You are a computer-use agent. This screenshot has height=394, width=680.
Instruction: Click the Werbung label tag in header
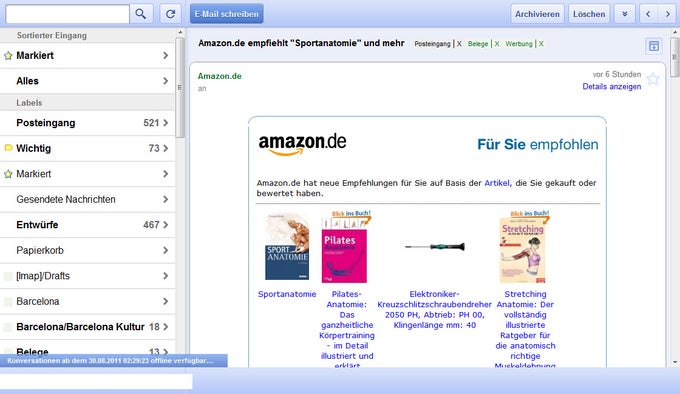(x=519, y=44)
